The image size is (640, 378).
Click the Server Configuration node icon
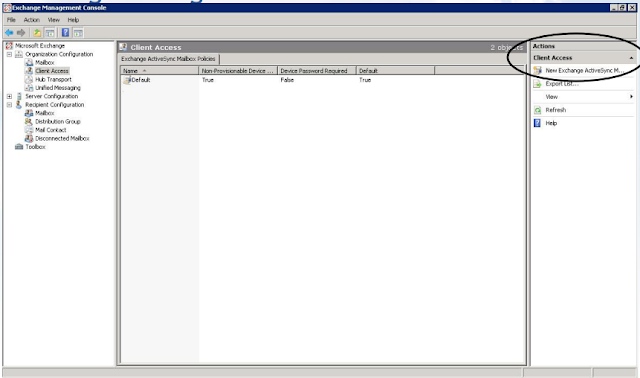19,96
